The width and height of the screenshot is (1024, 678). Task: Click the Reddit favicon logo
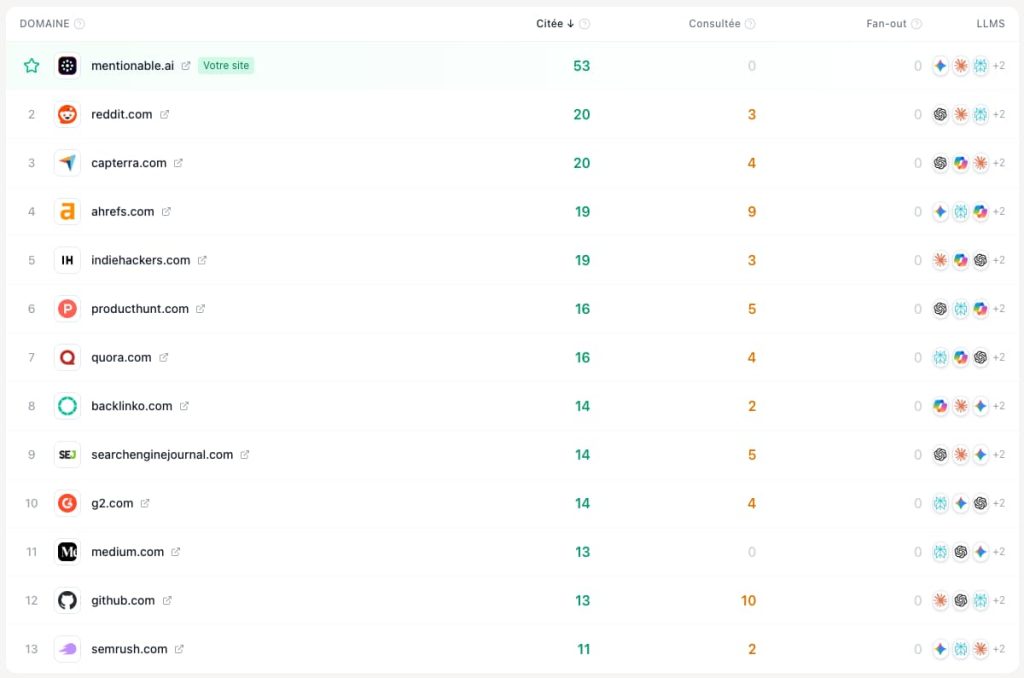67,114
